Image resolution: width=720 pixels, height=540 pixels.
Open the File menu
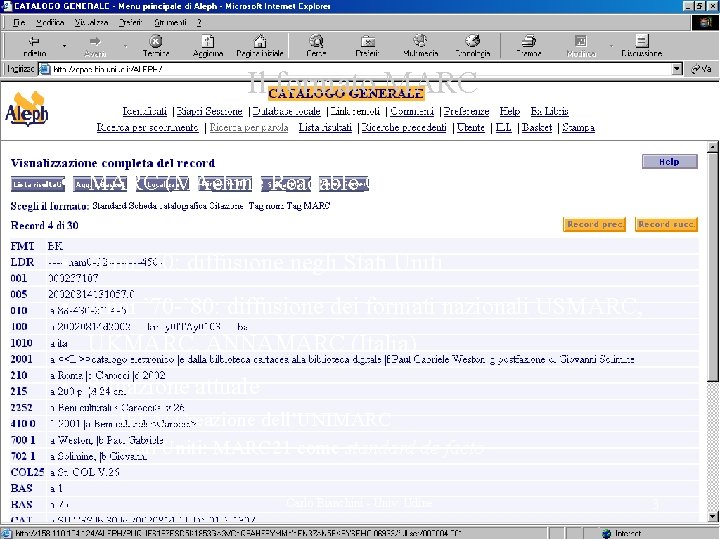(x=18, y=22)
